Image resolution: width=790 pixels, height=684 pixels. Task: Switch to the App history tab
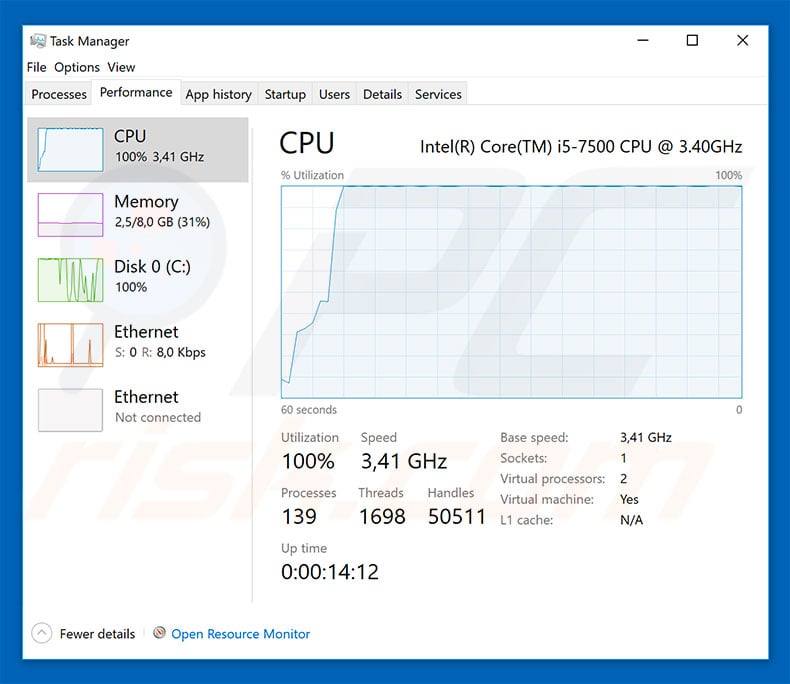(x=218, y=94)
